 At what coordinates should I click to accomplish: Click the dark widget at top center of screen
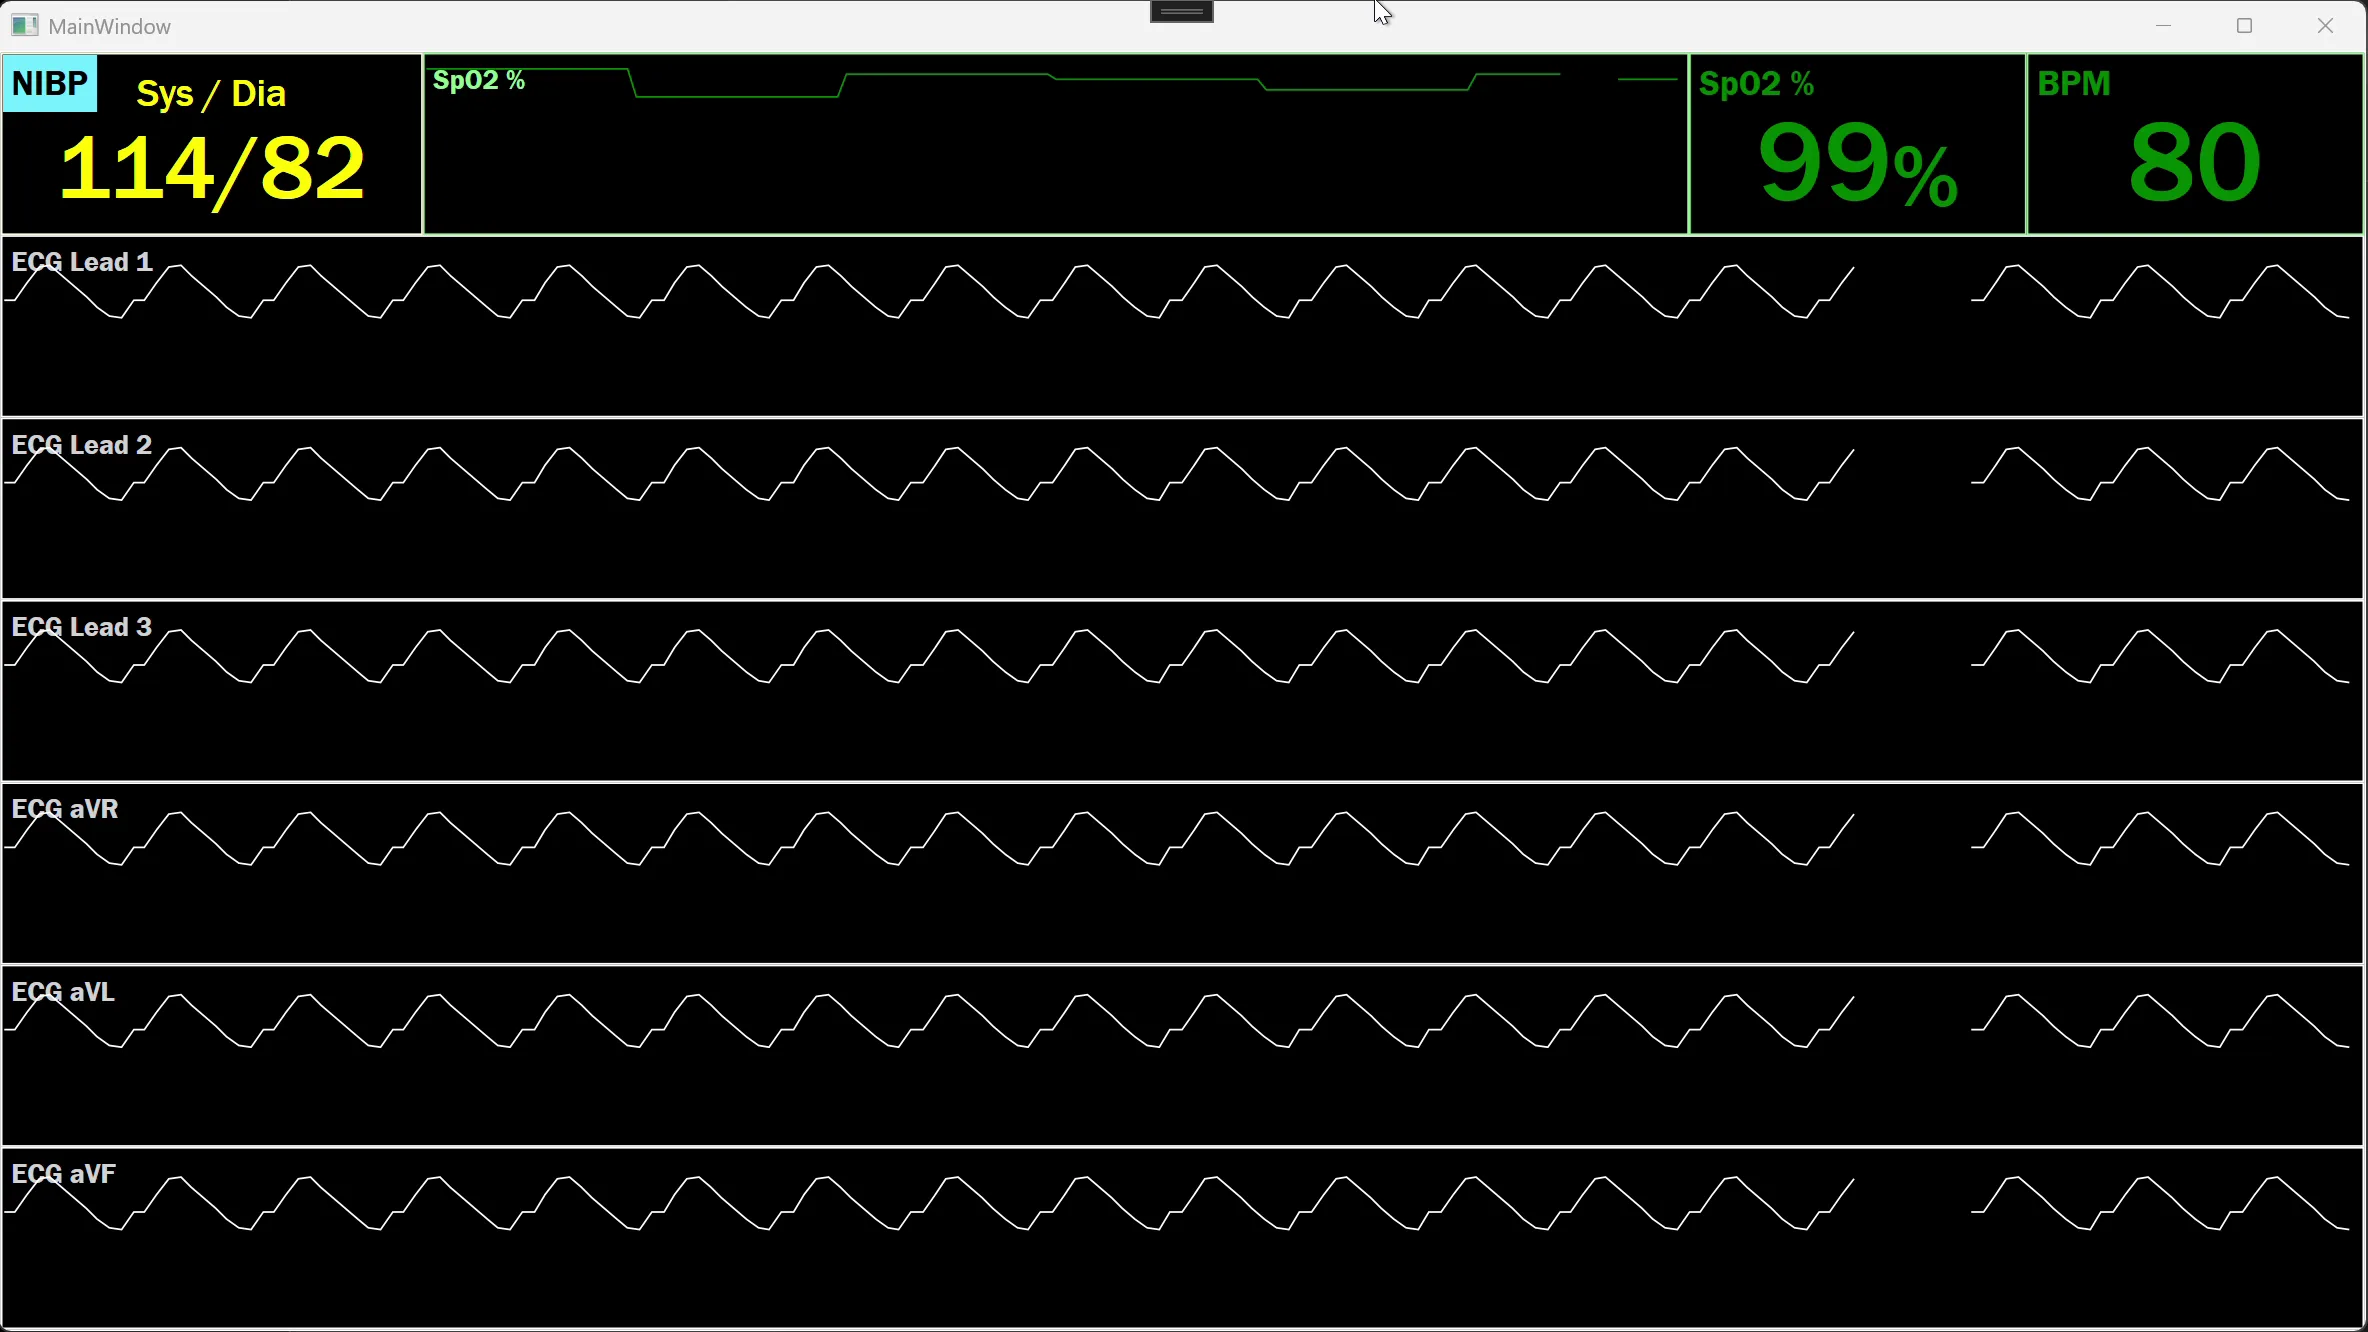tap(1180, 11)
